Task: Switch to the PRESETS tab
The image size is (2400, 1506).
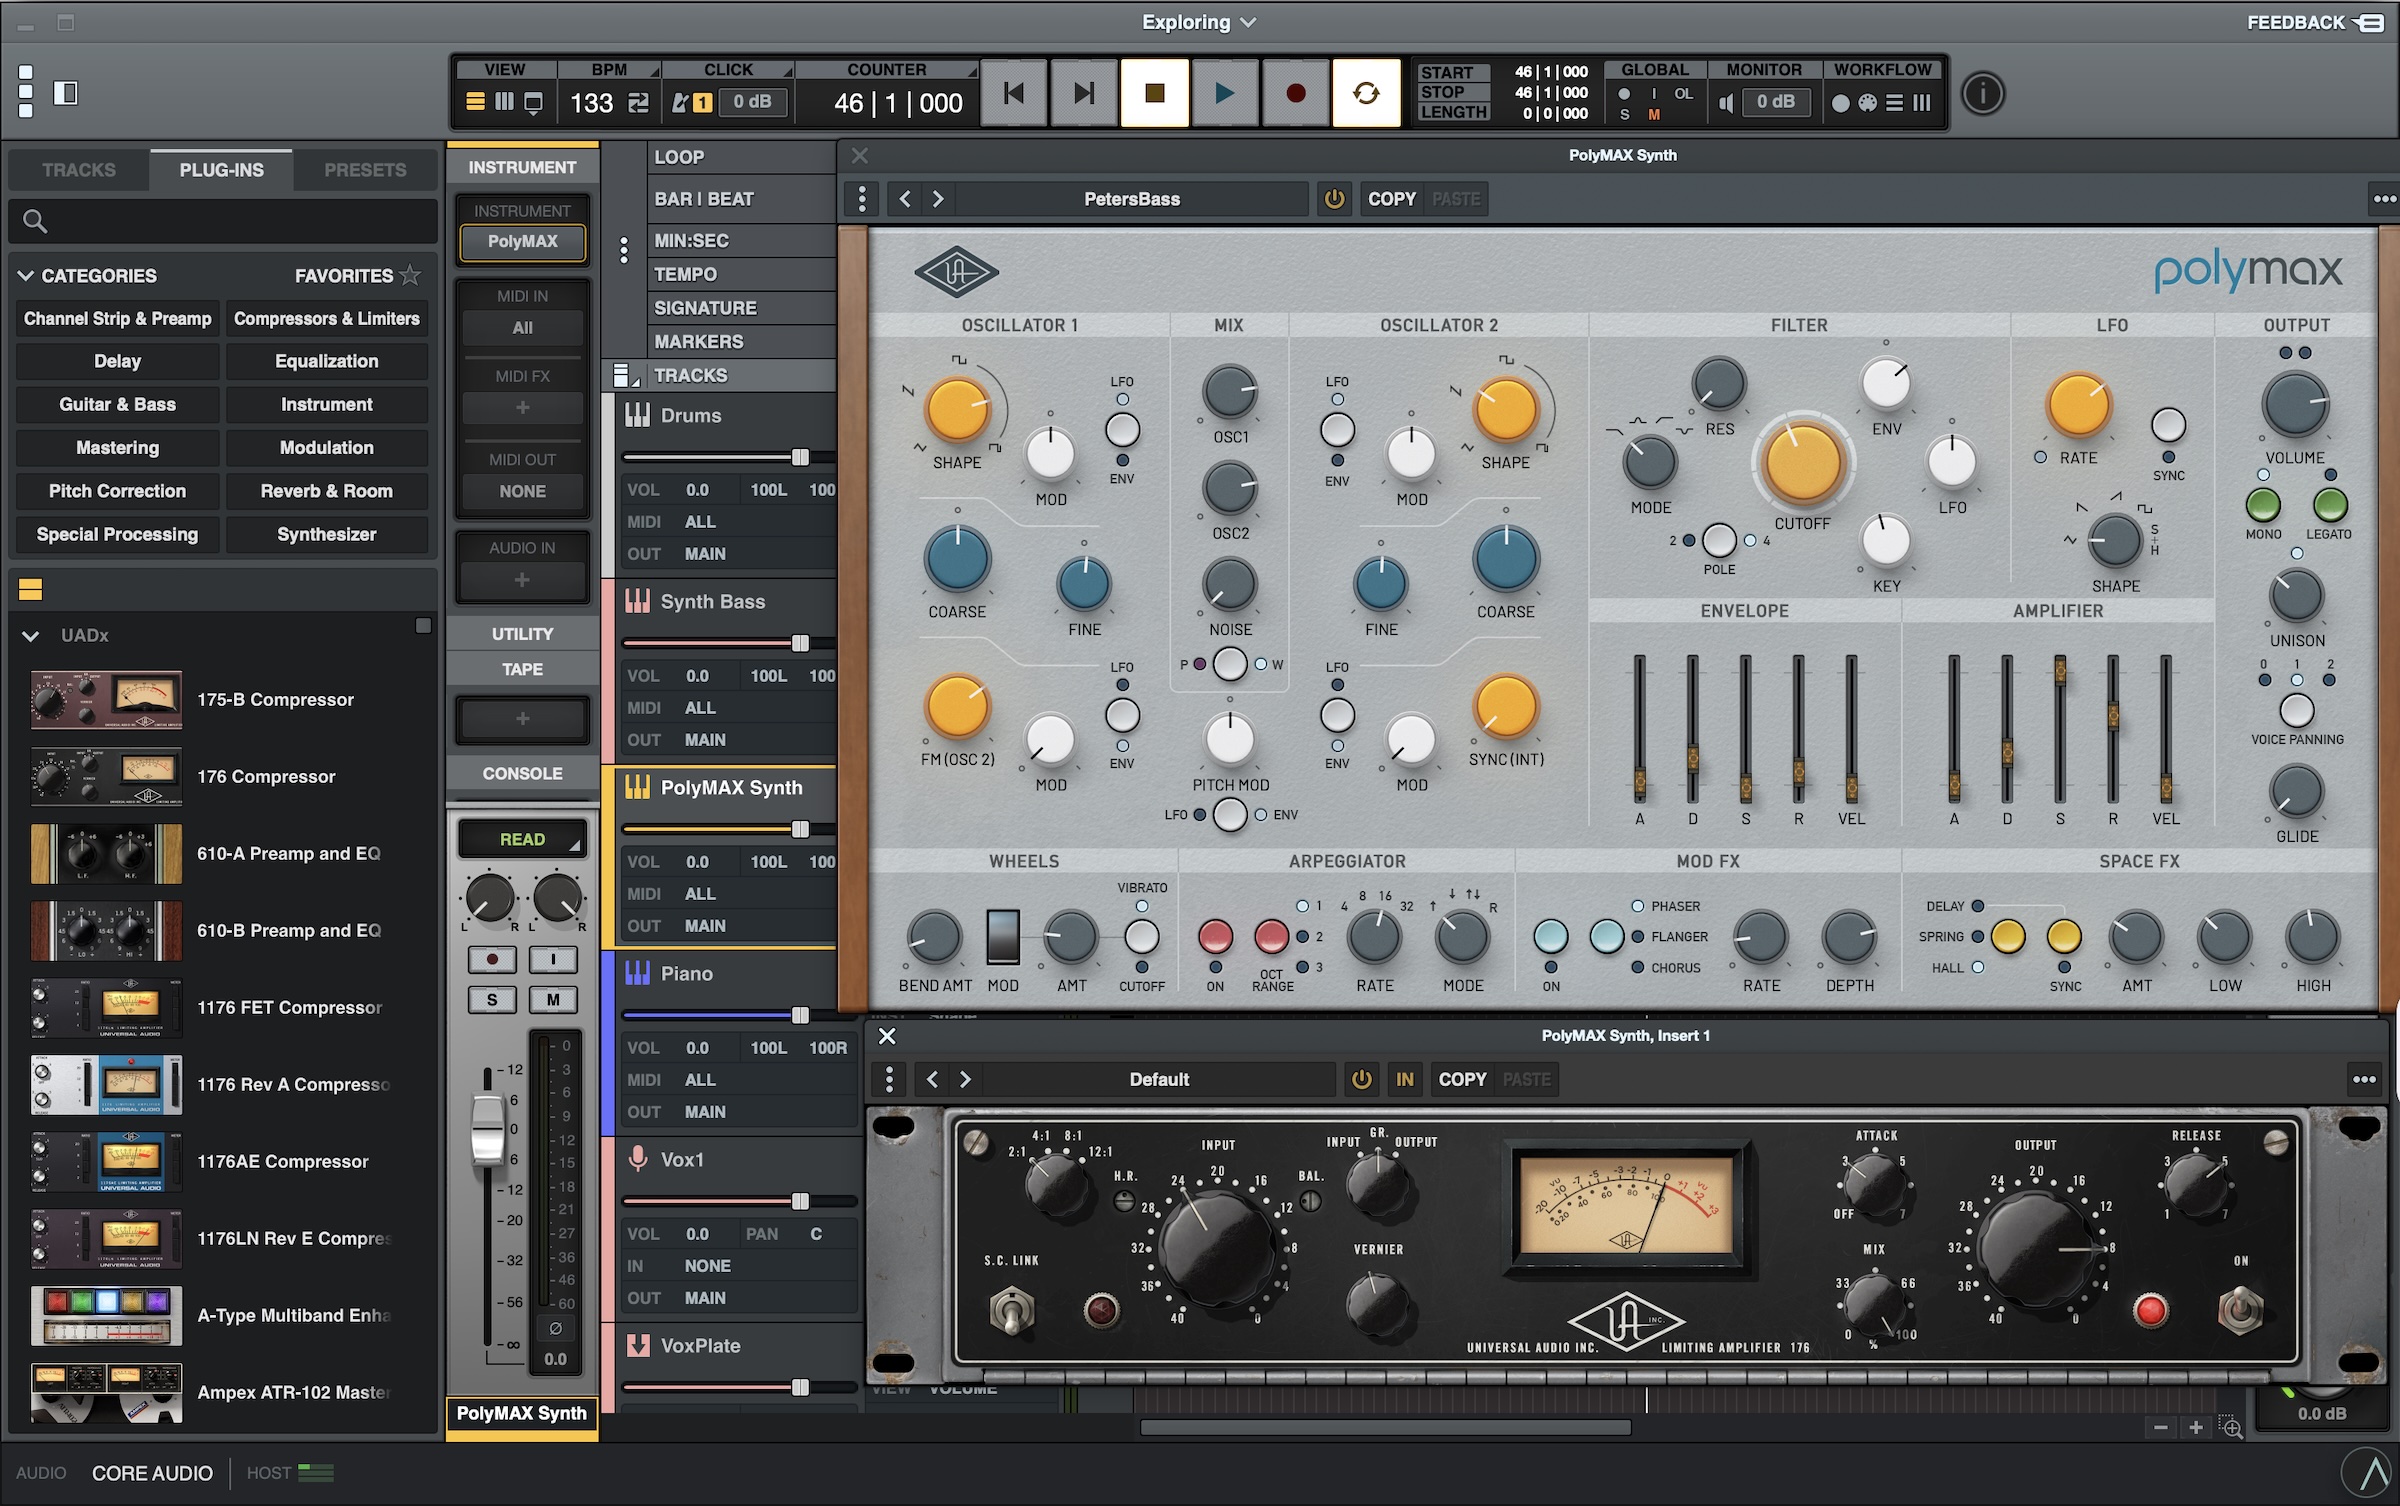Action: coord(364,169)
